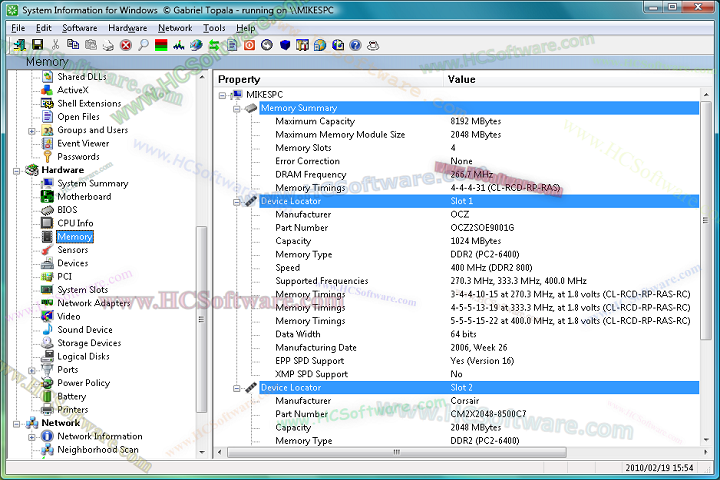Select Shell Extensions tree item
720x480 pixels.
coord(89,103)
